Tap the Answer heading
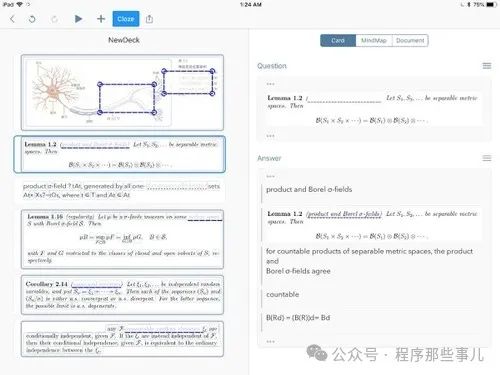 (x=269, y=158)
